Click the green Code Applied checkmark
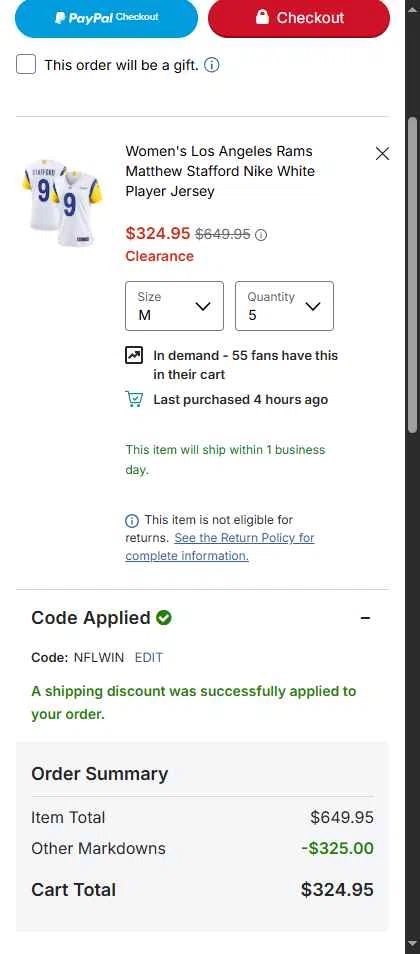The image size is (420, 954). click(x=164, y=618)
